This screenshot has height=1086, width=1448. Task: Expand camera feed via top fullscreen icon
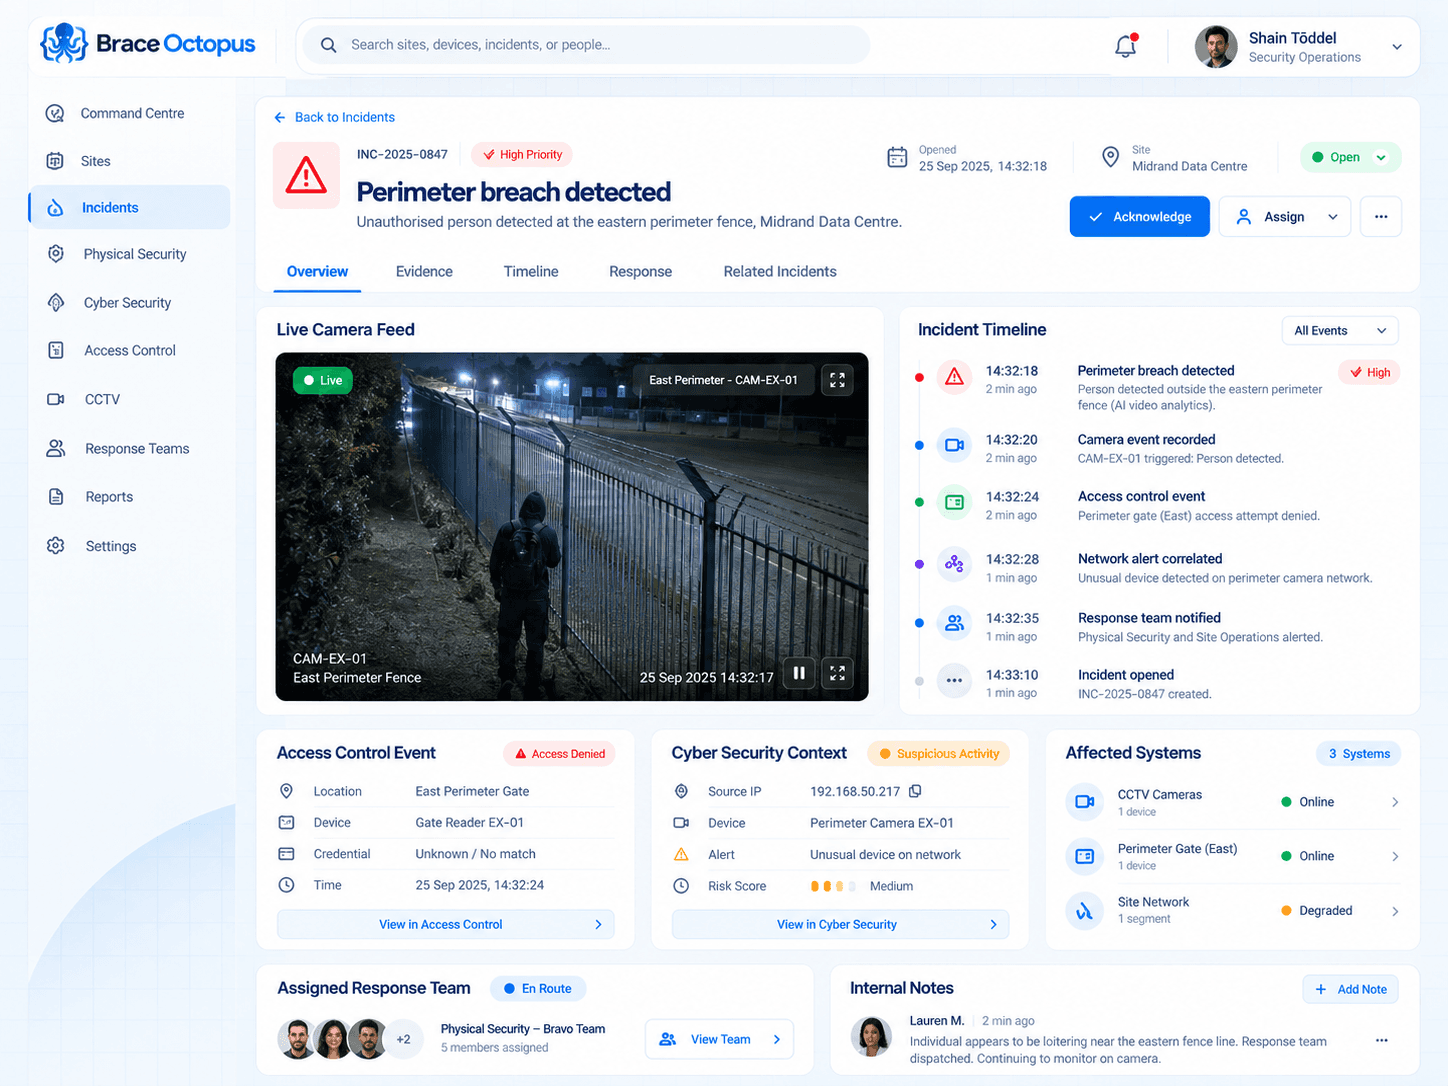point(837,380)
